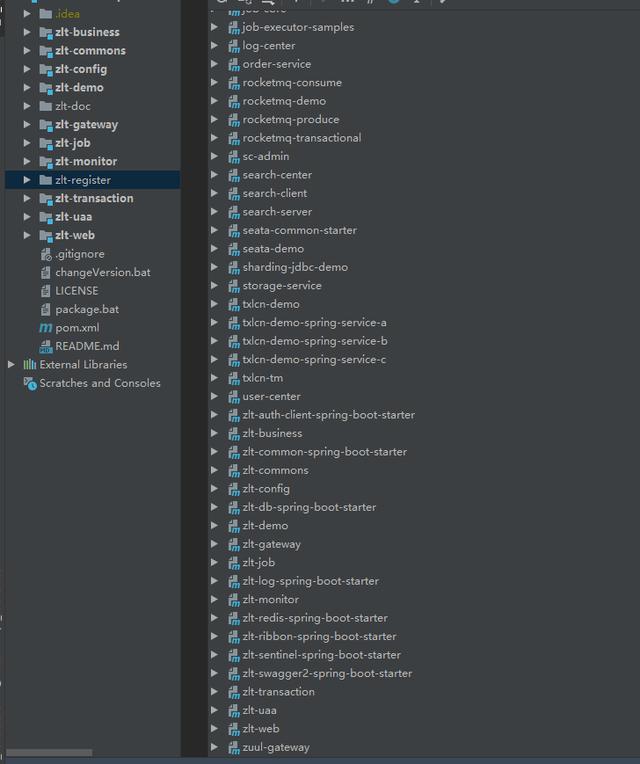Screen dimensions: 640x764
Task: Select zlt-log-spring-boot-starter module
Action: click(310, 581)
